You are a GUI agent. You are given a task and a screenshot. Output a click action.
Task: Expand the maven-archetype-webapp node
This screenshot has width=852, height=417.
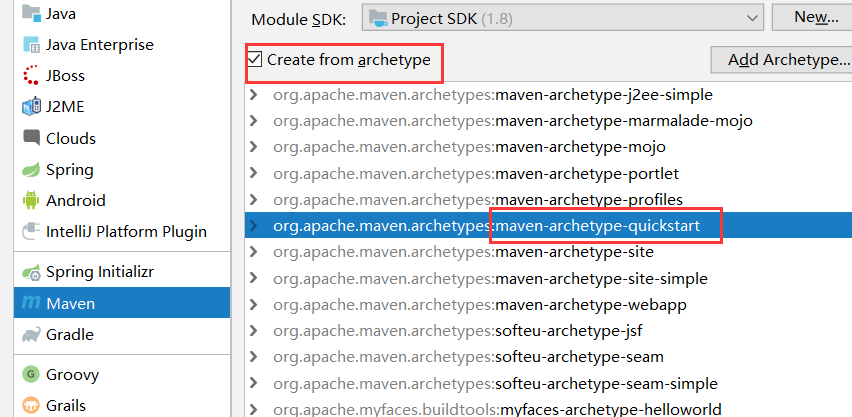[x=253, y=304]
